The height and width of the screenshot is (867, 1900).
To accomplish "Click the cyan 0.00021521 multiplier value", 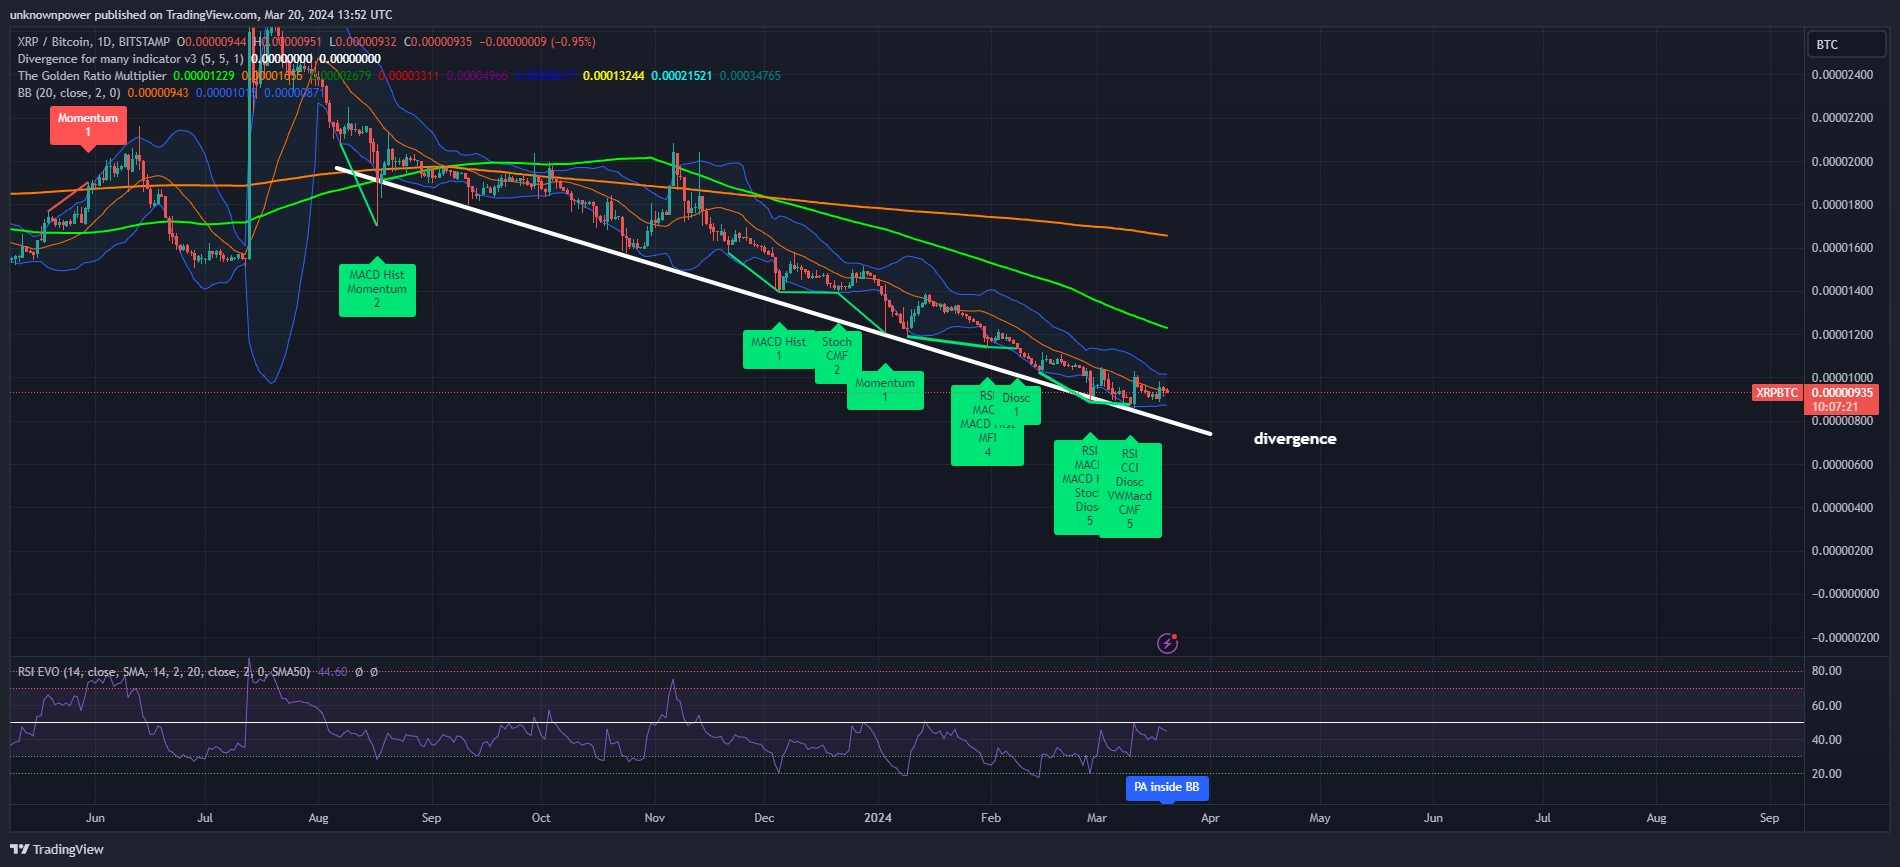I will [x=681, y=76].
